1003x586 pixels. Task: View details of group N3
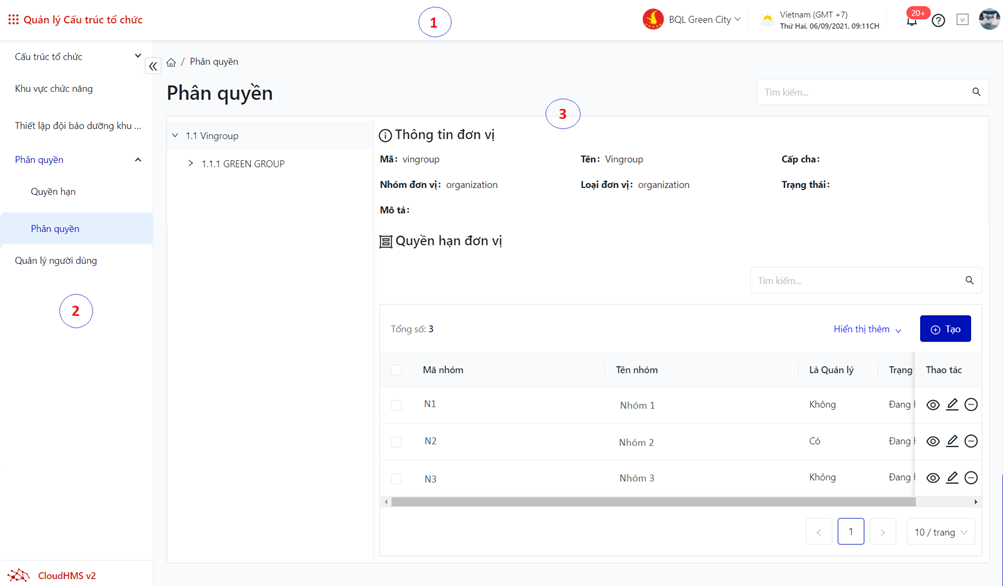click(933, 478)
